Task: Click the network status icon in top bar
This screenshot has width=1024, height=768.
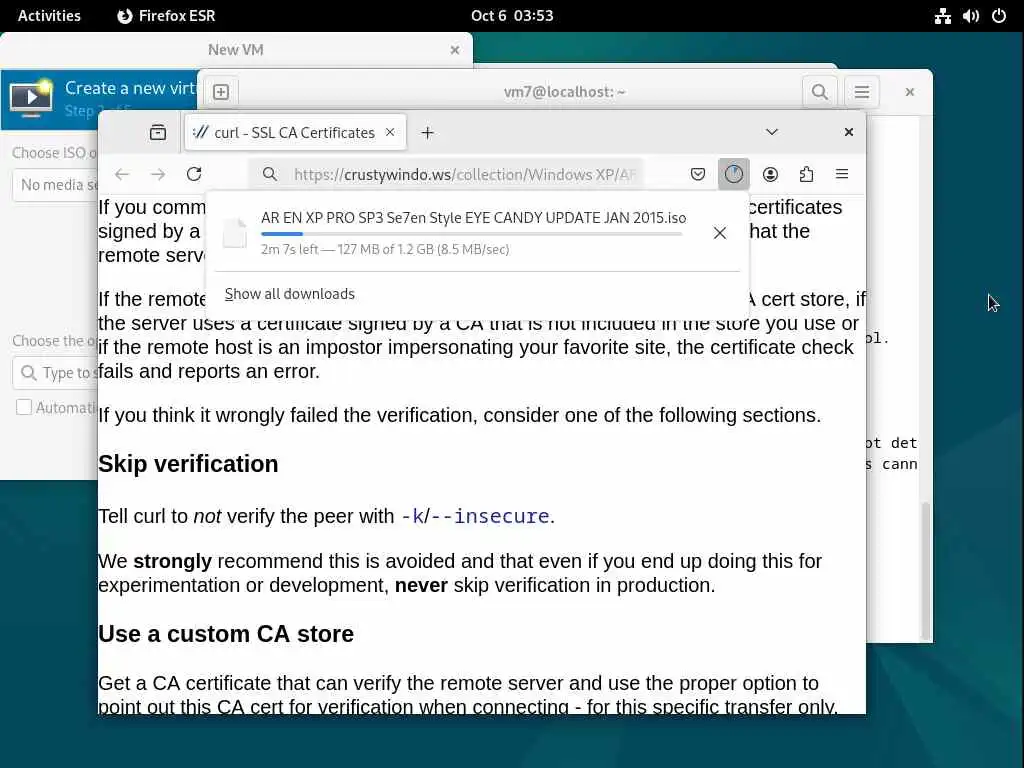Action: (942, 16)
